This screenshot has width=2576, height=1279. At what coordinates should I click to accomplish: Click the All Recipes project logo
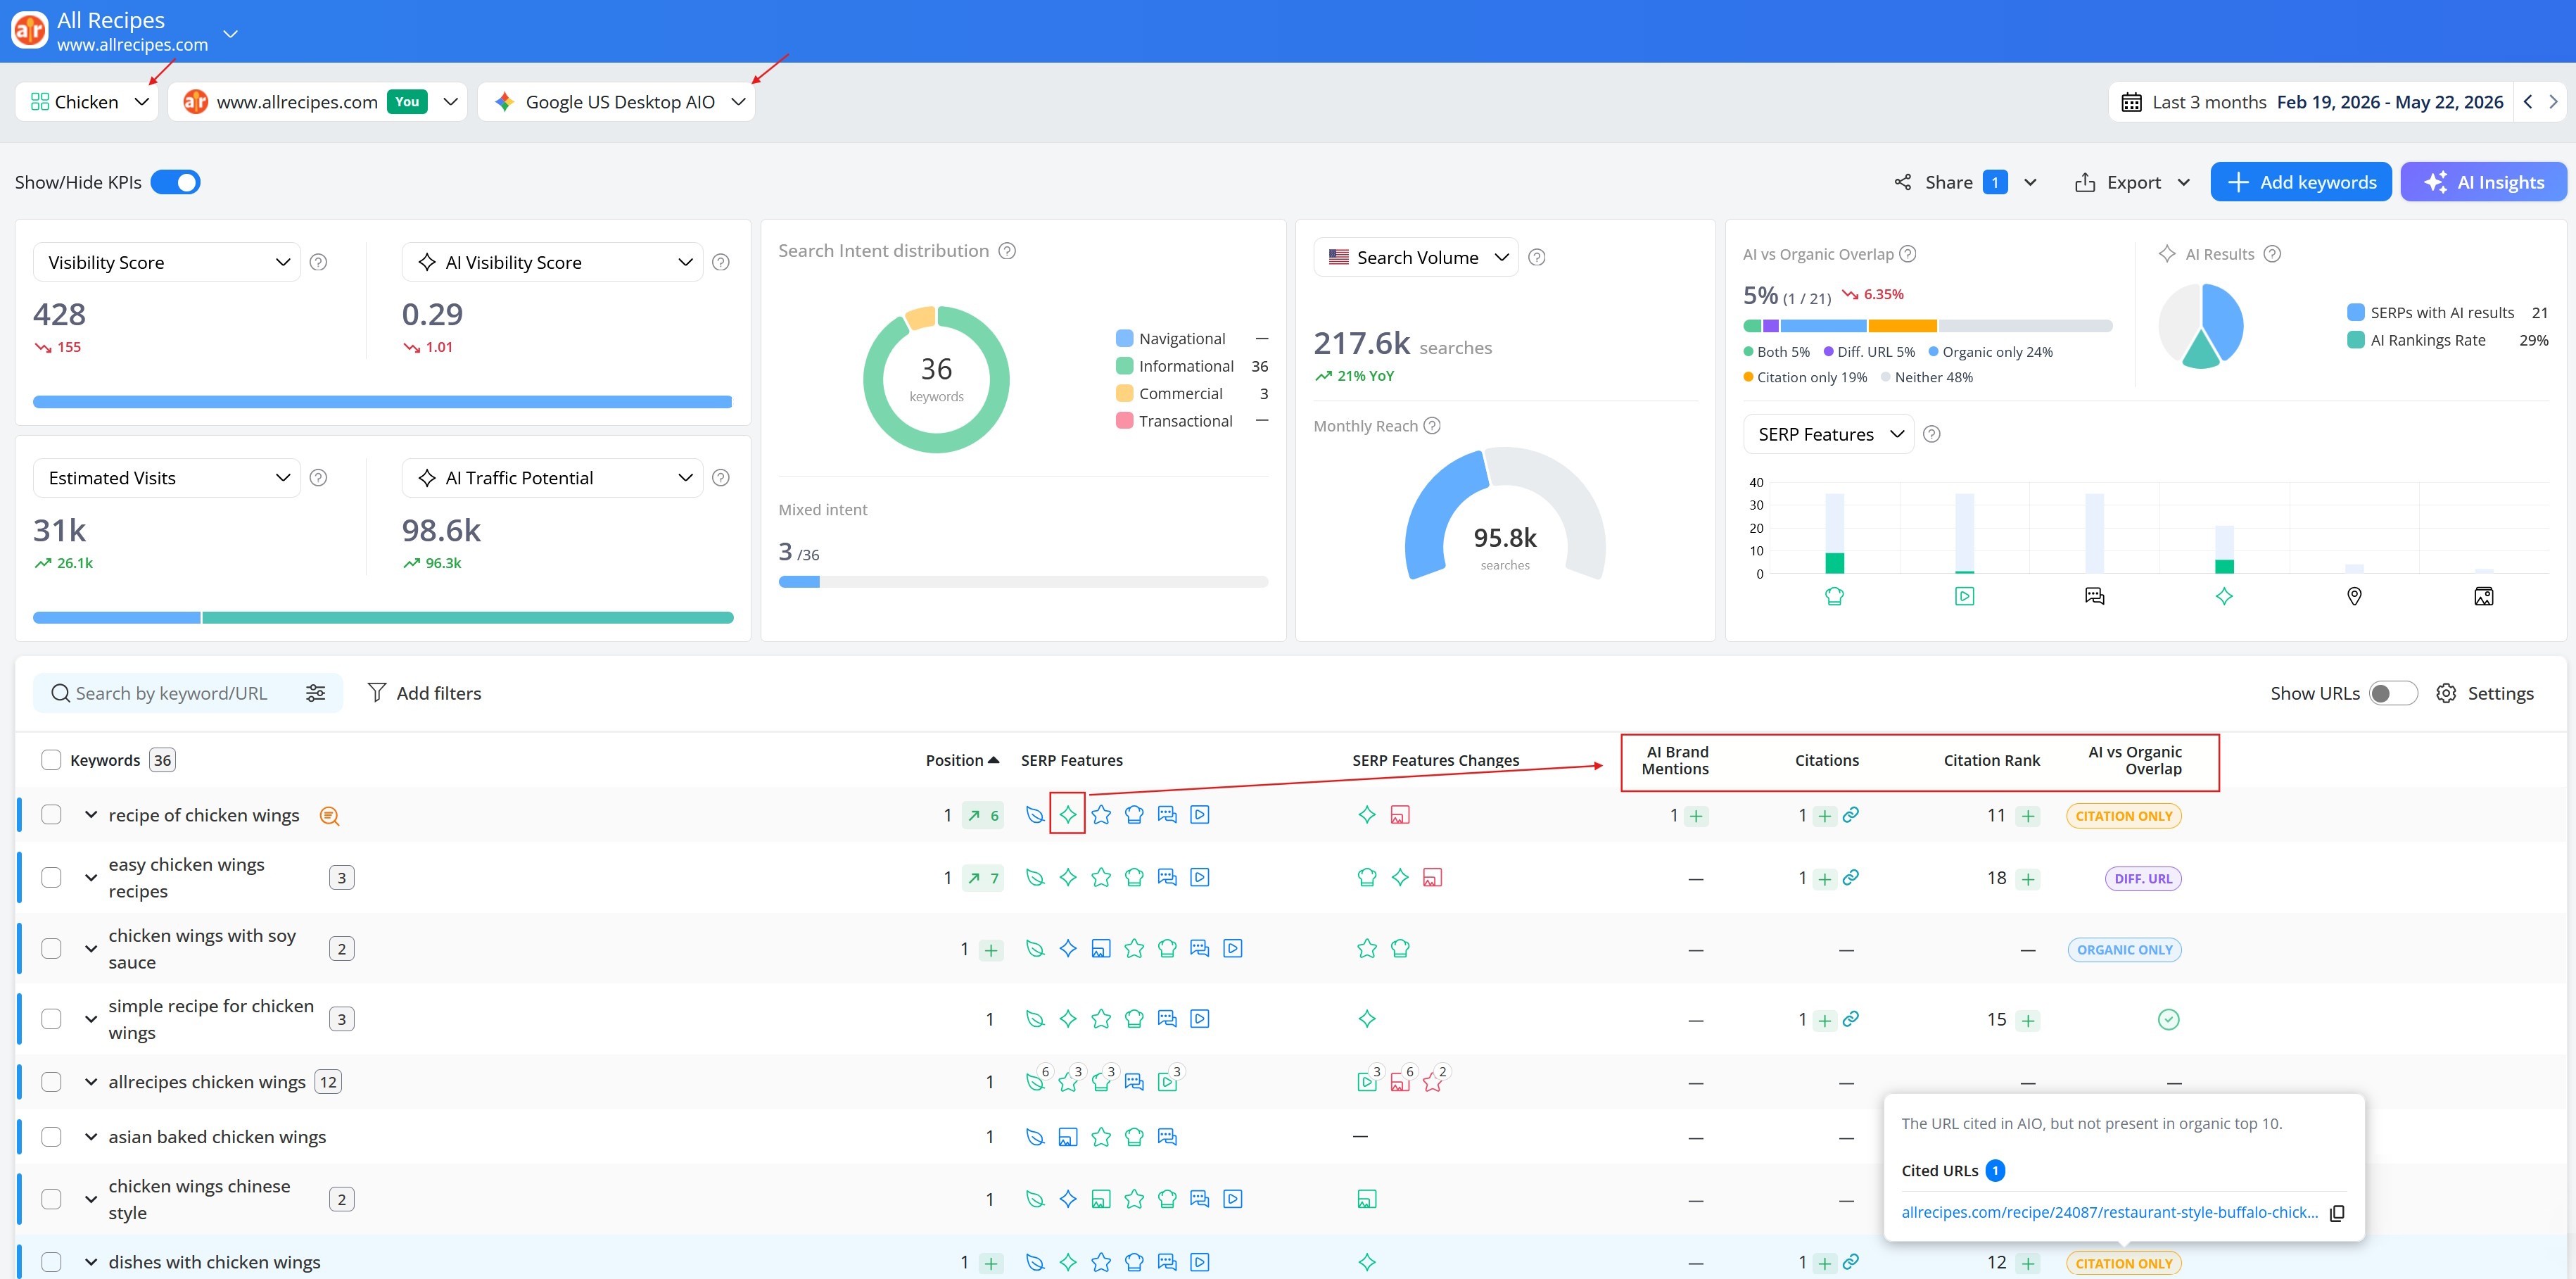(29, 30)
